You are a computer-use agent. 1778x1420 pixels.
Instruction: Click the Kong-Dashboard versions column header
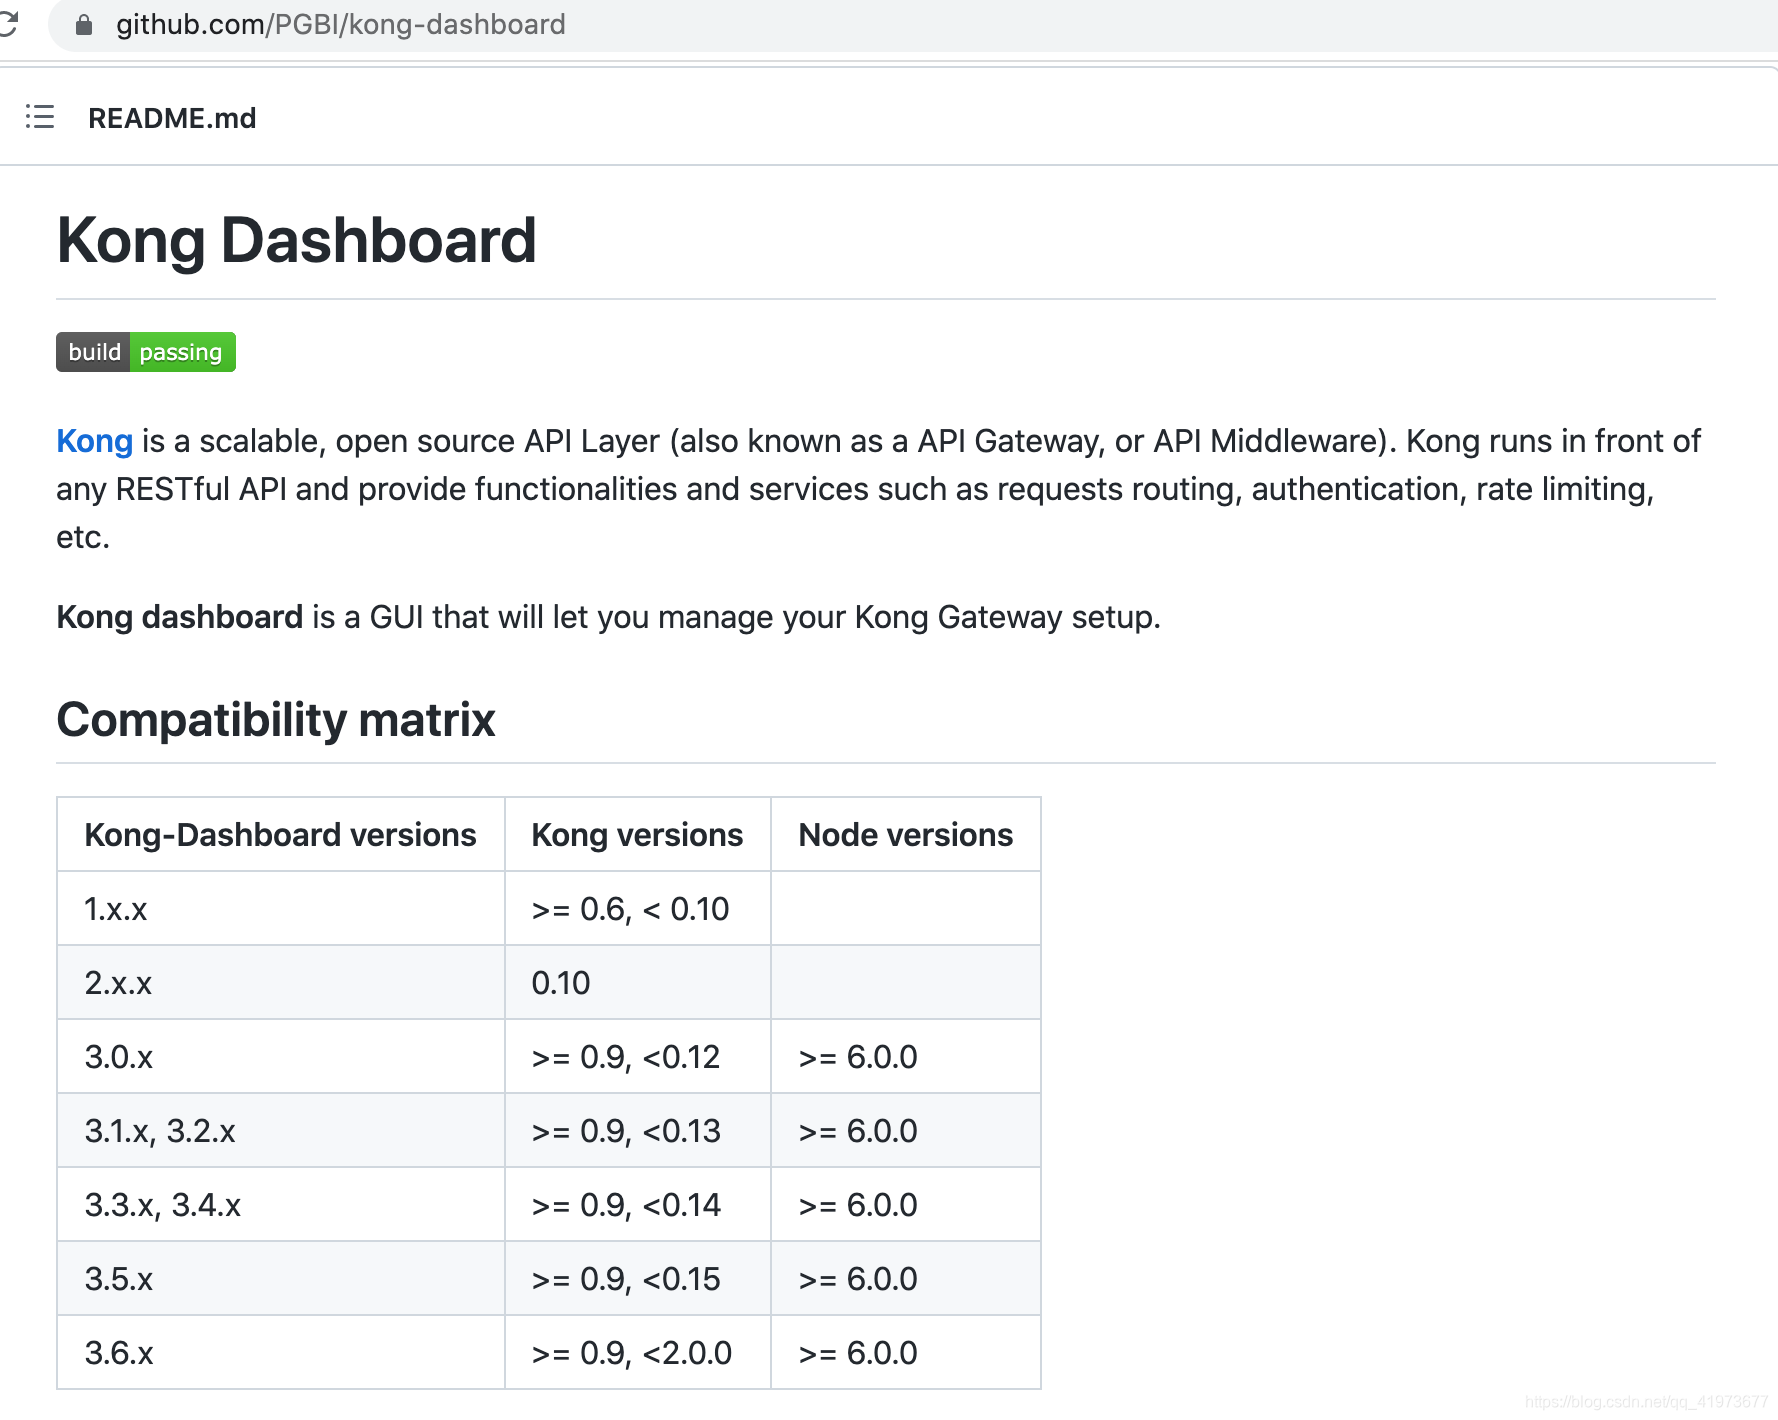pos(280,835)
